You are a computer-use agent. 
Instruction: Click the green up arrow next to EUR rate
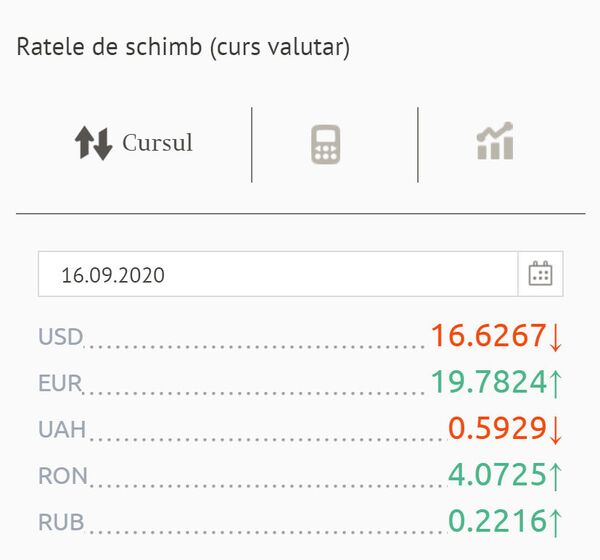(555, 383)
